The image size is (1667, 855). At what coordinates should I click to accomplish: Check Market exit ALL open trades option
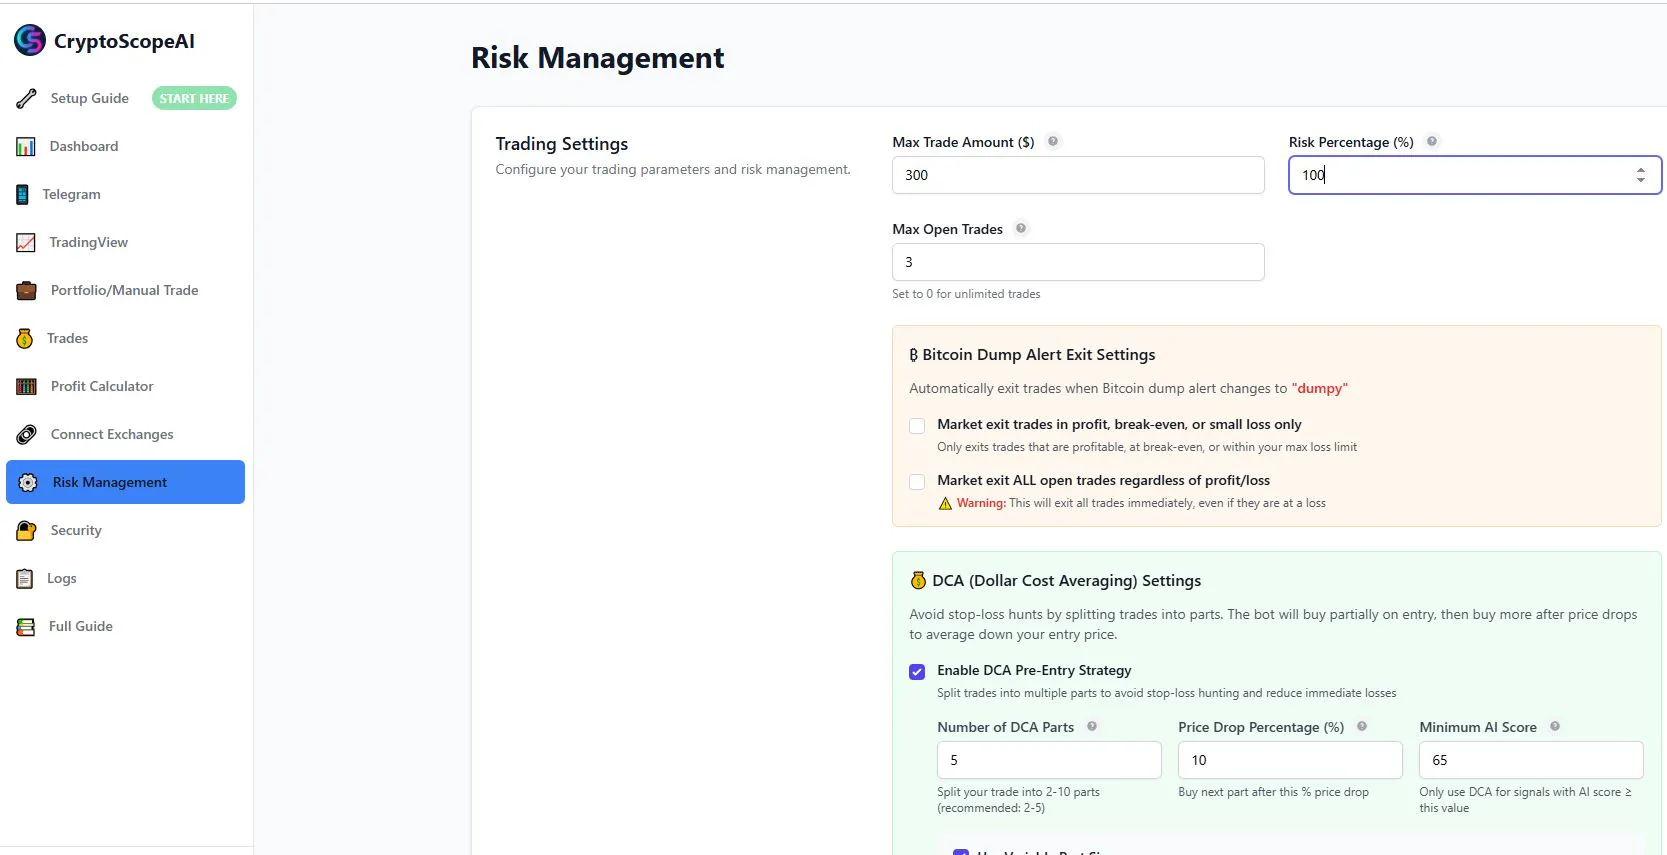pyautogui.click(x=917, y=482)
